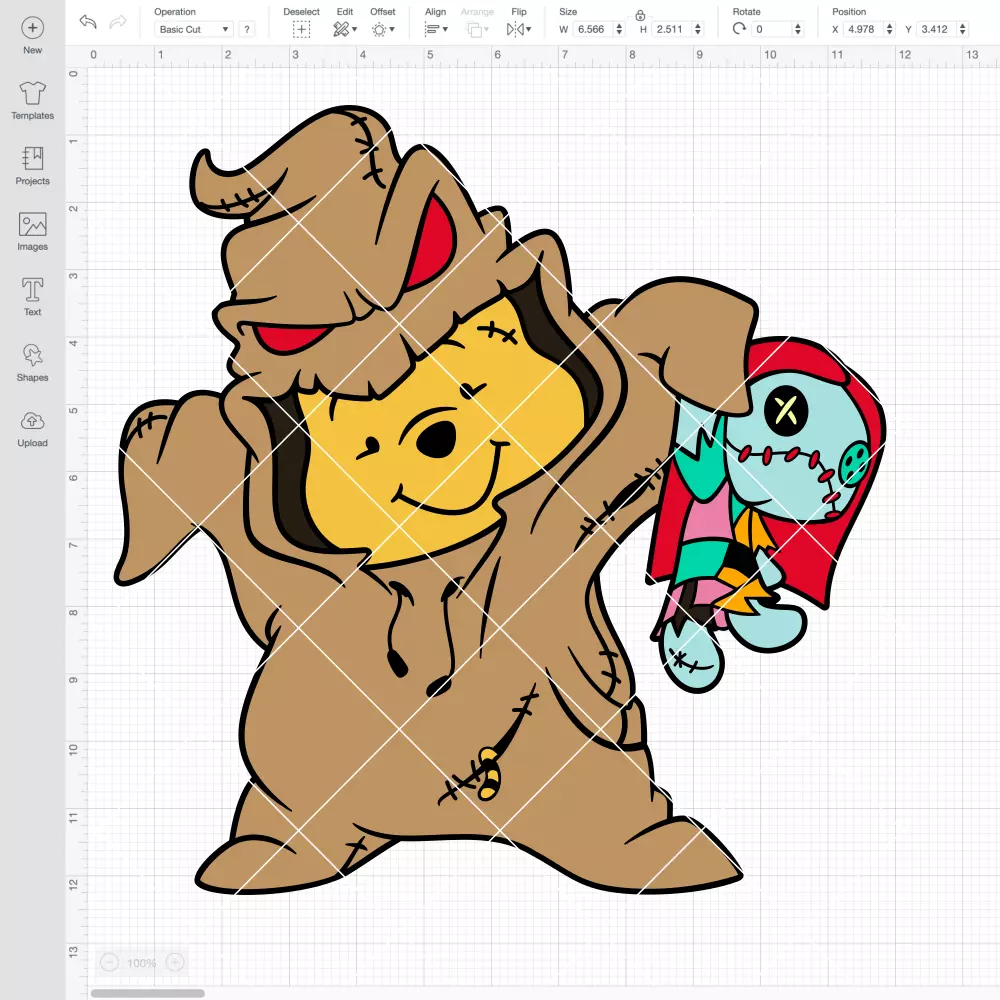Viewport: 1000px width, 1000px height.
Task: Adjust the Height stepper arrows
Action: click(x=698, y=29)
